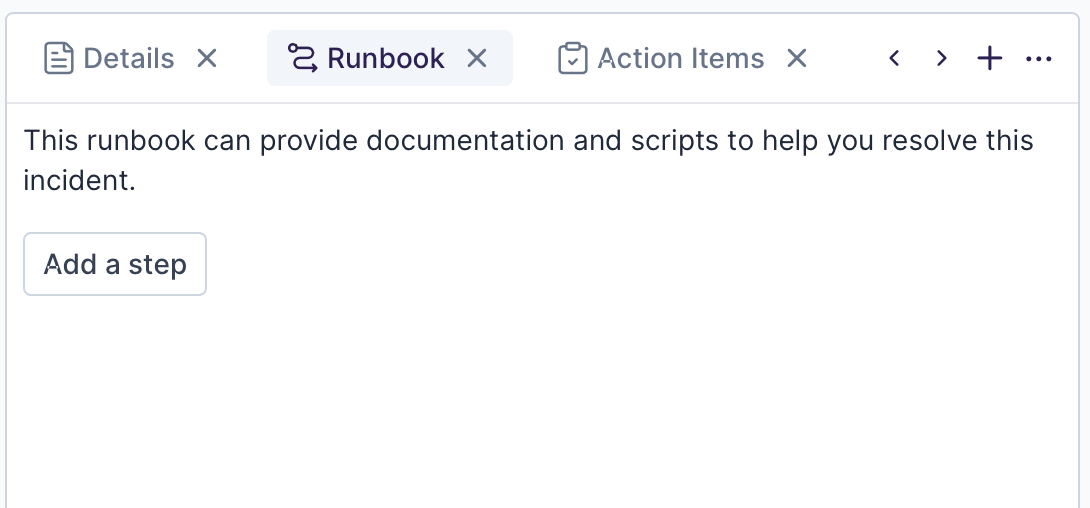The image size is (1090, 508).
Task: Add a new tab with plus icon
Action: click(x=989, y=59)
